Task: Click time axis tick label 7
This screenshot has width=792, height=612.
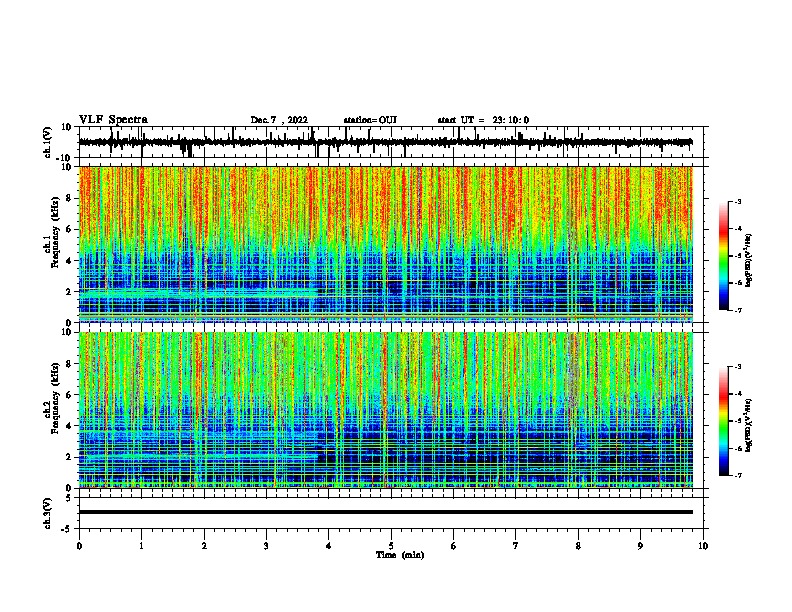Action: point(516,546)
